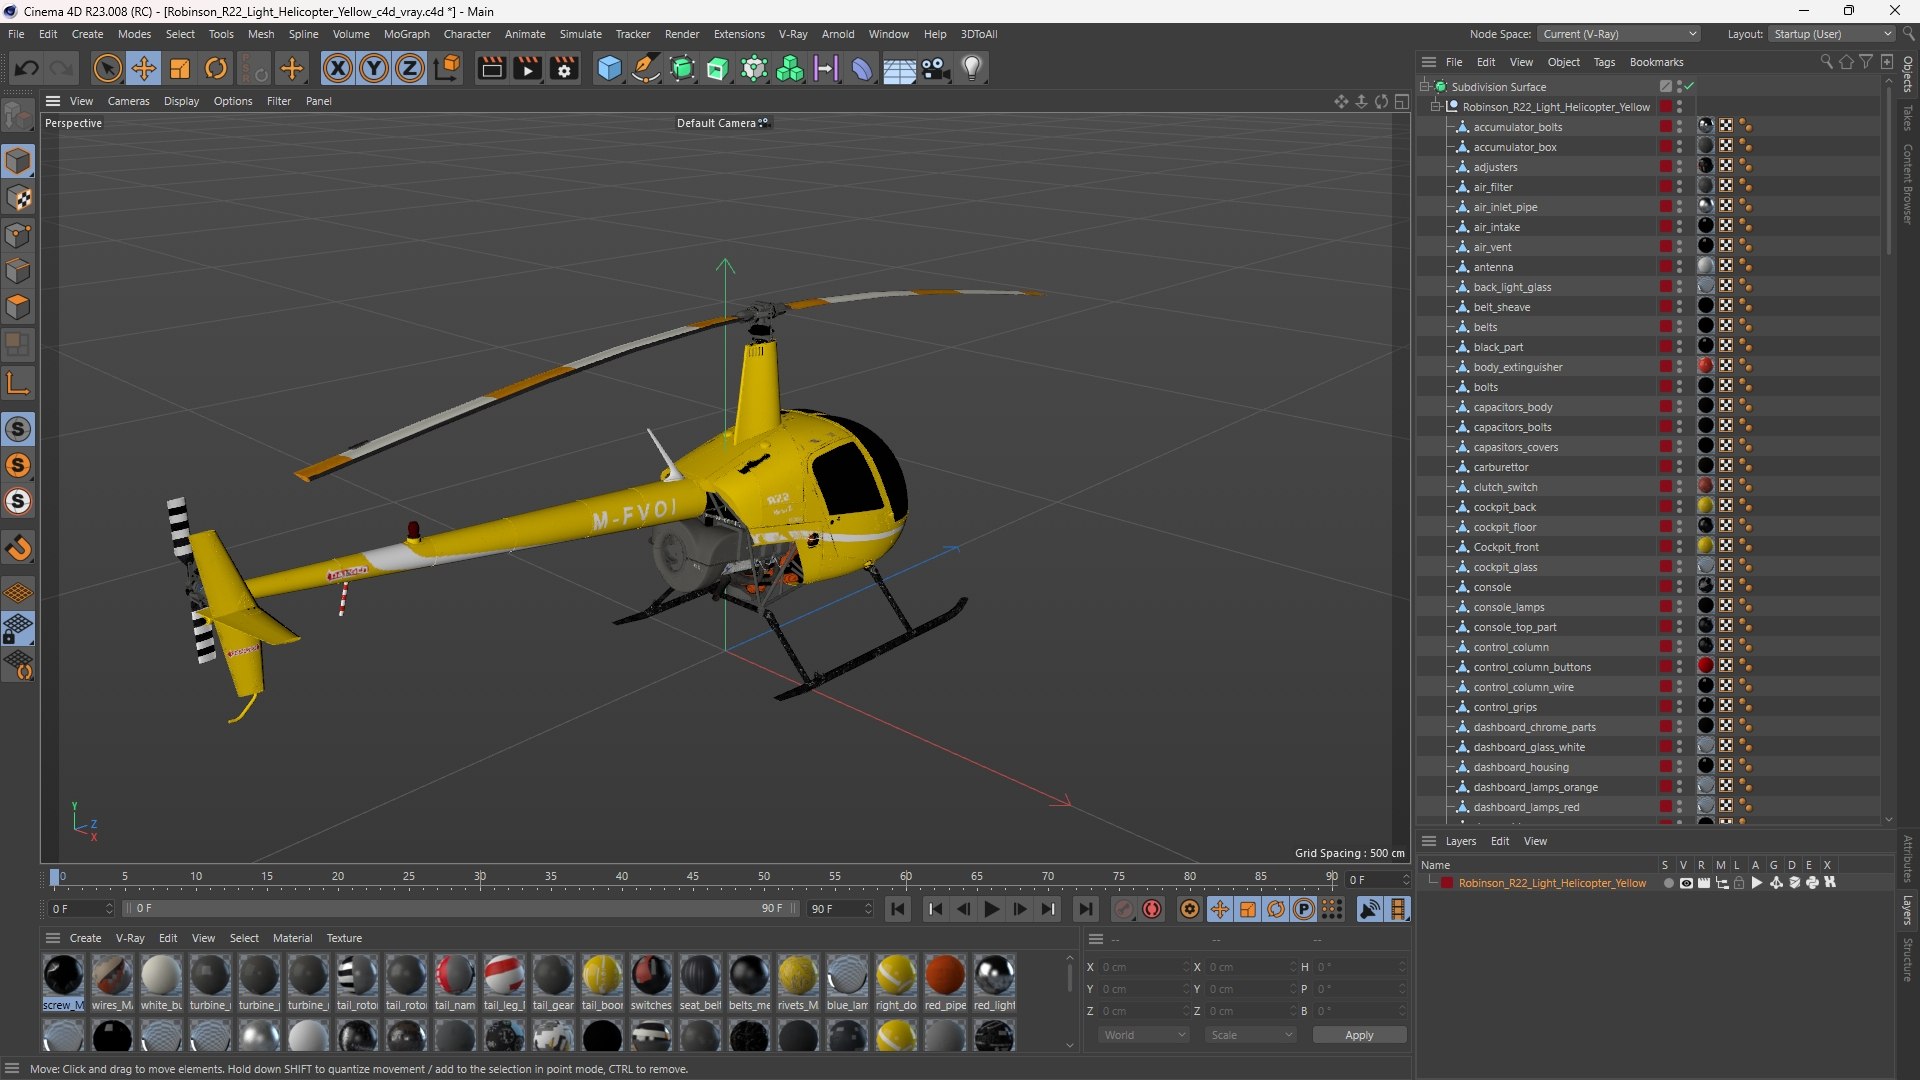The height and width of the screenshot is (1080, 1920).
Task: Collapse the Subdivision Surface tree node
Action: coord(1425,87)
